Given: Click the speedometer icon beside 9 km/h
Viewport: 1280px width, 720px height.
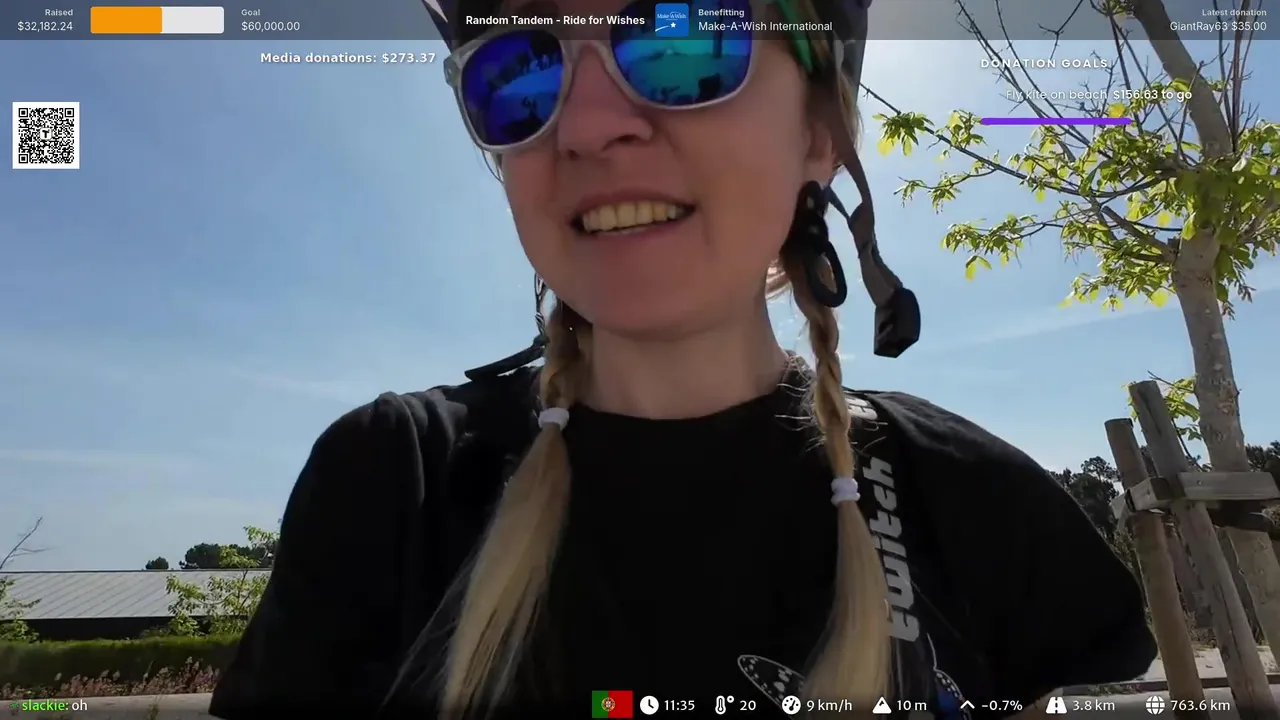Looking at the screenshot, I should [x=791, y=705].
